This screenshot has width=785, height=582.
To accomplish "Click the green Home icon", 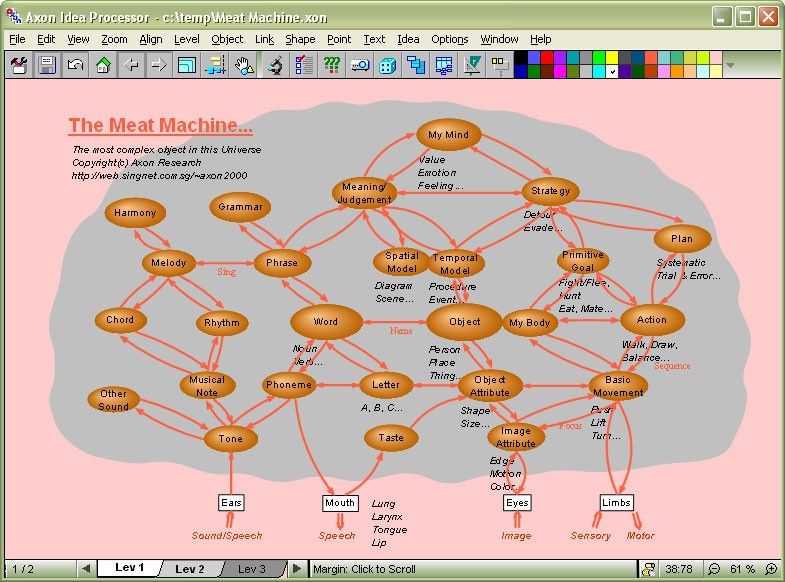I will click(x=102, y=66).
